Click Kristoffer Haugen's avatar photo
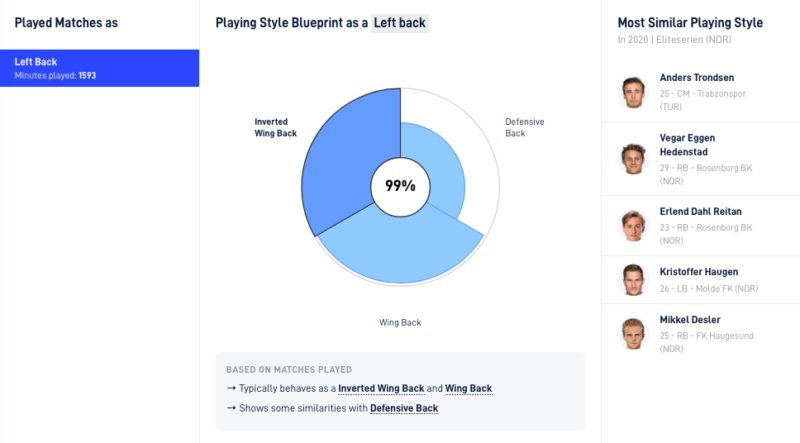Image resolution: width=800 pixels, height=443 pixels. (x=633, y=280)
